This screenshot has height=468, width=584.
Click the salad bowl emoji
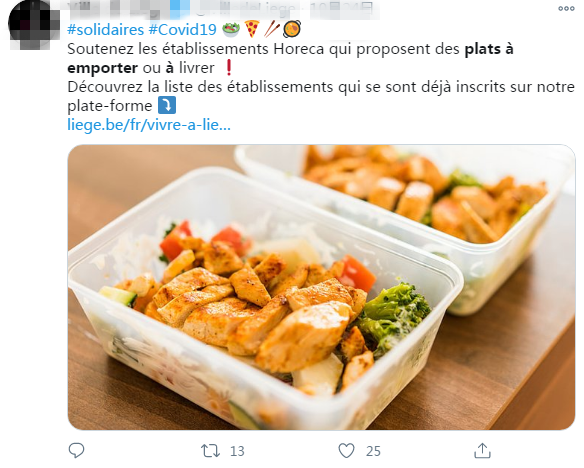pyautogui.click(x=231, y=29)
